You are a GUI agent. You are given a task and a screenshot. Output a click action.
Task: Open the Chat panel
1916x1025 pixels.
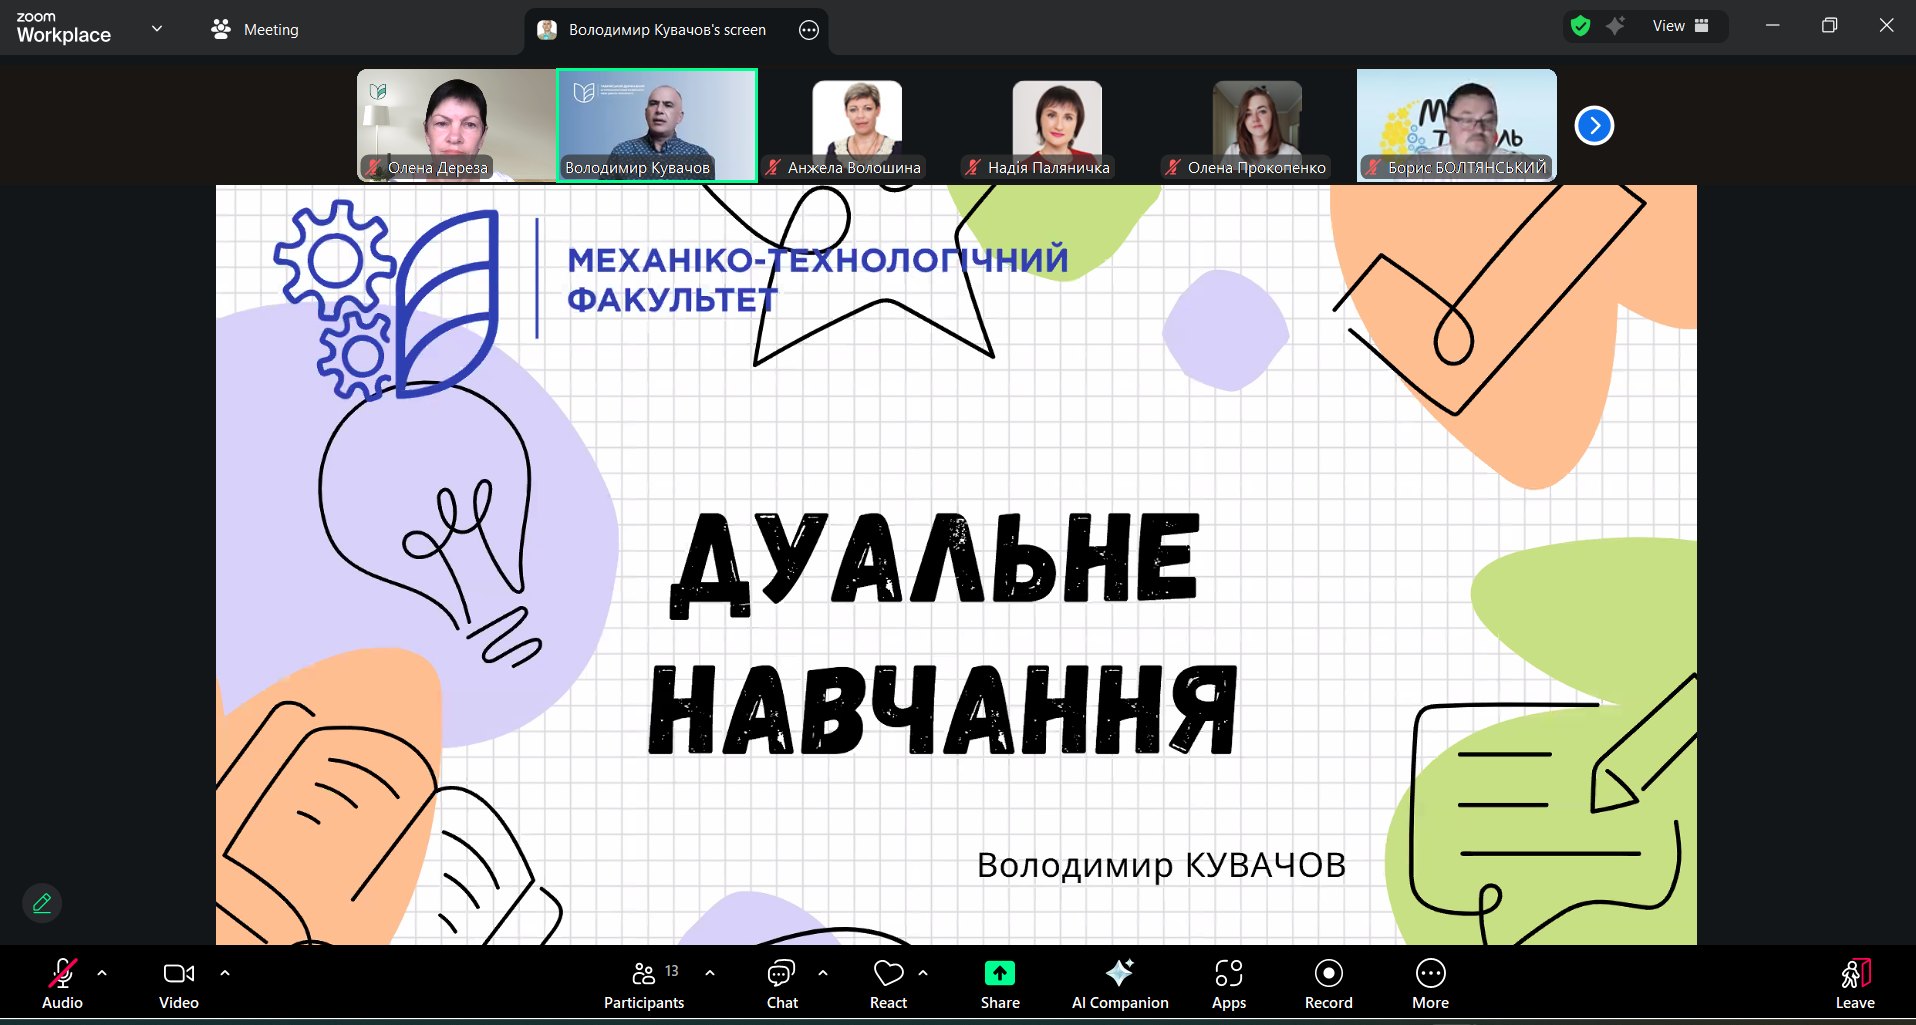[781, 984]
